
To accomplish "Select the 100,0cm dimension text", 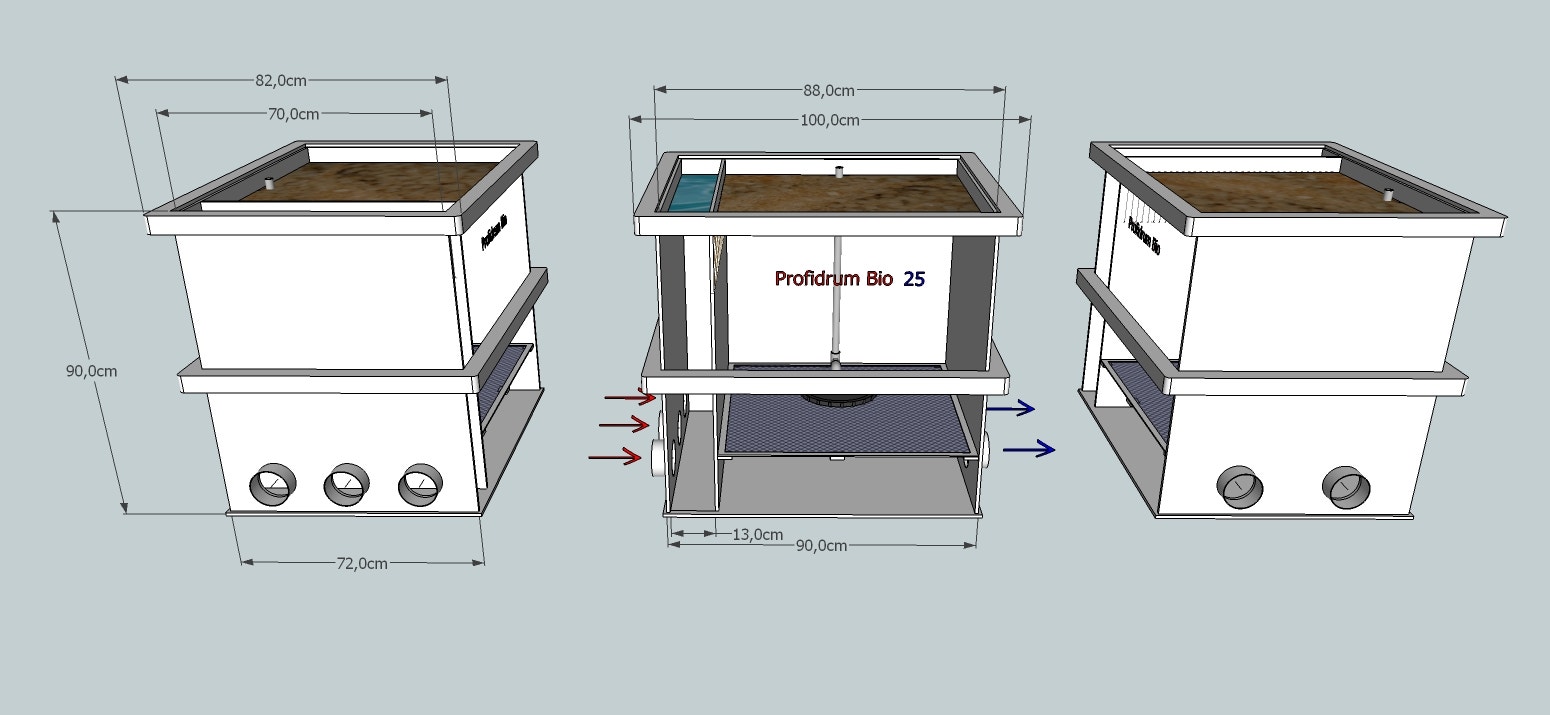I will 830,120.
